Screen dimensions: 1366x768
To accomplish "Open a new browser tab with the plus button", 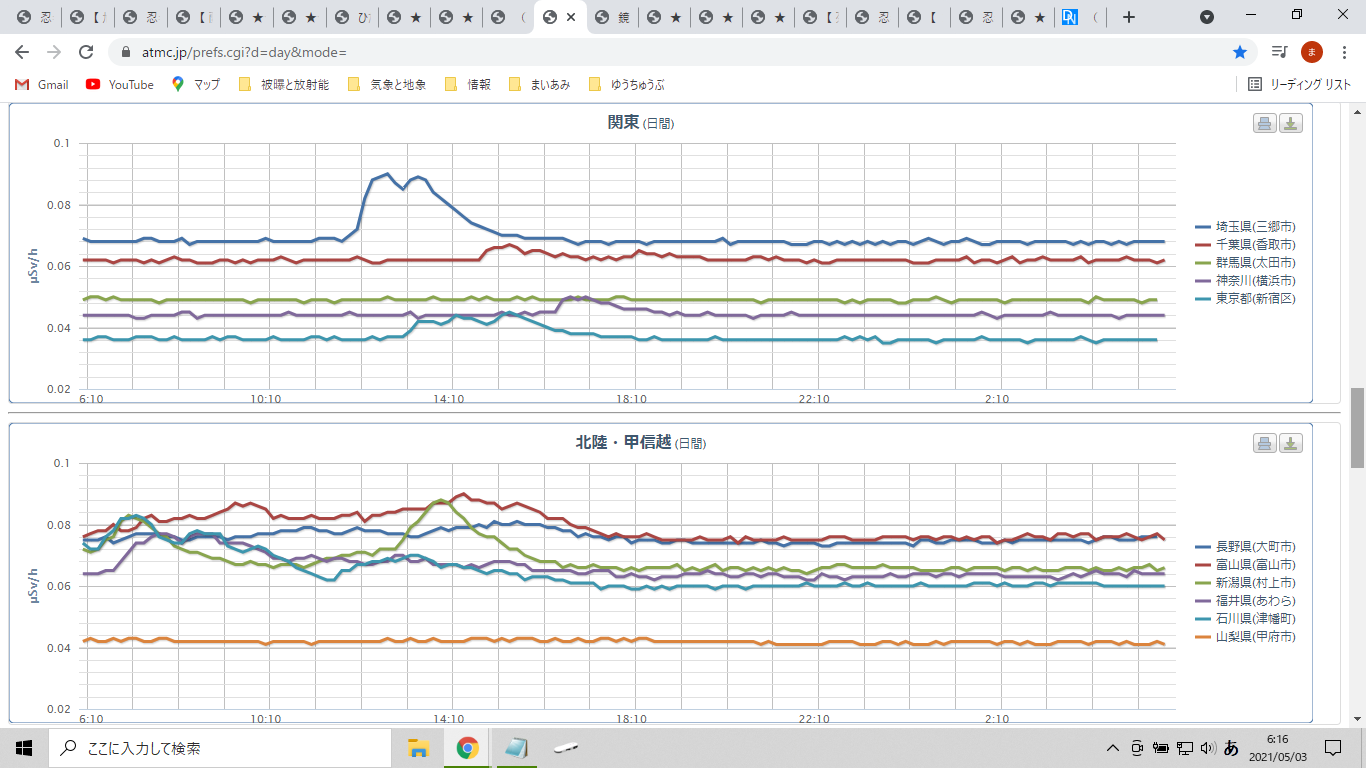I will pyautogui.click(x=1129, y=17).
